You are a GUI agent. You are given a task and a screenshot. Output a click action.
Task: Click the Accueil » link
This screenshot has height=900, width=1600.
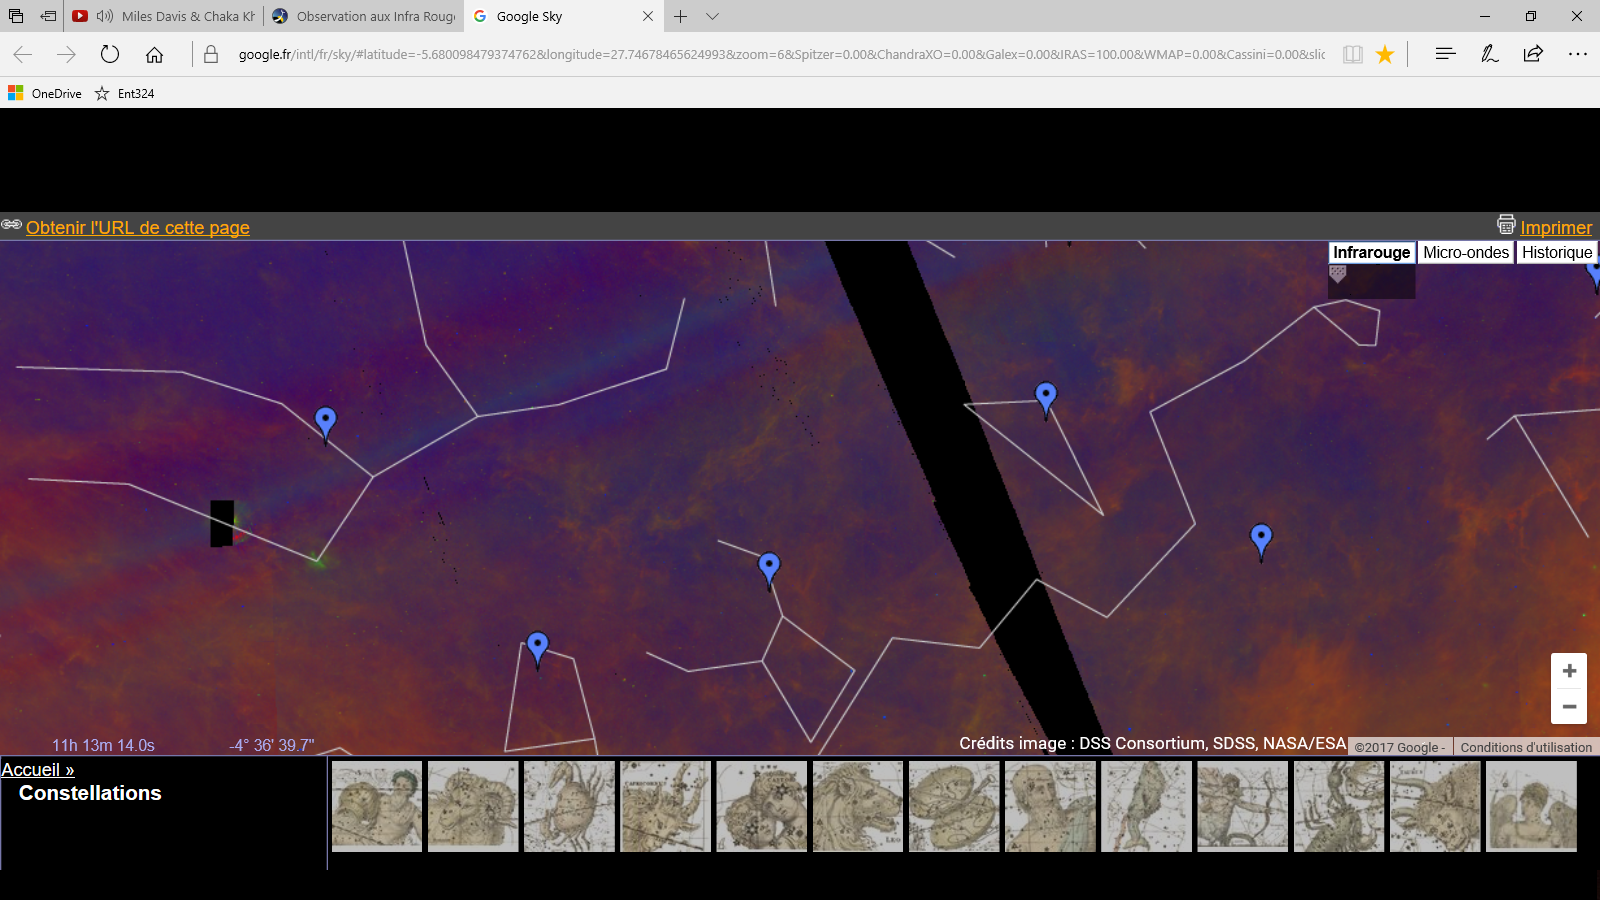coord(38,770)
